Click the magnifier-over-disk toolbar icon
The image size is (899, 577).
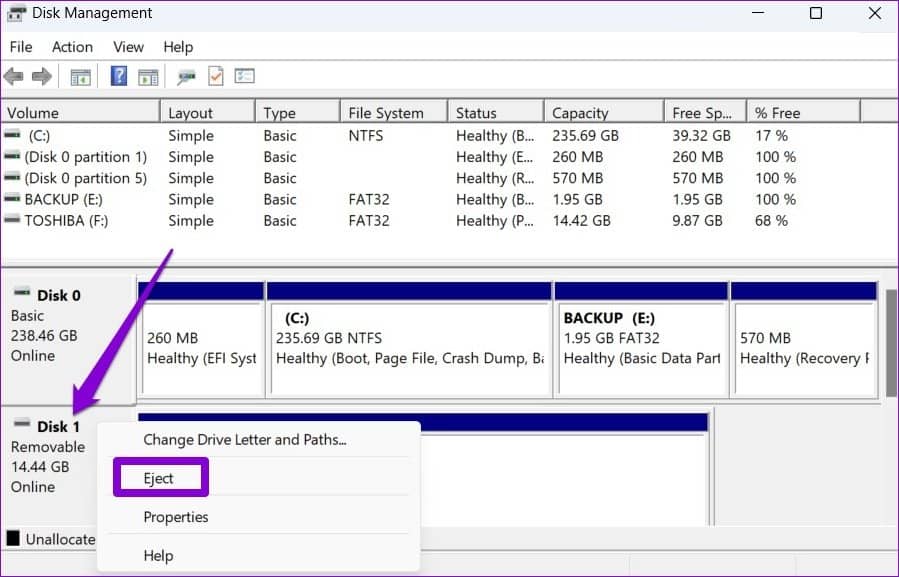pyautogui.click(x=185, y=76)
